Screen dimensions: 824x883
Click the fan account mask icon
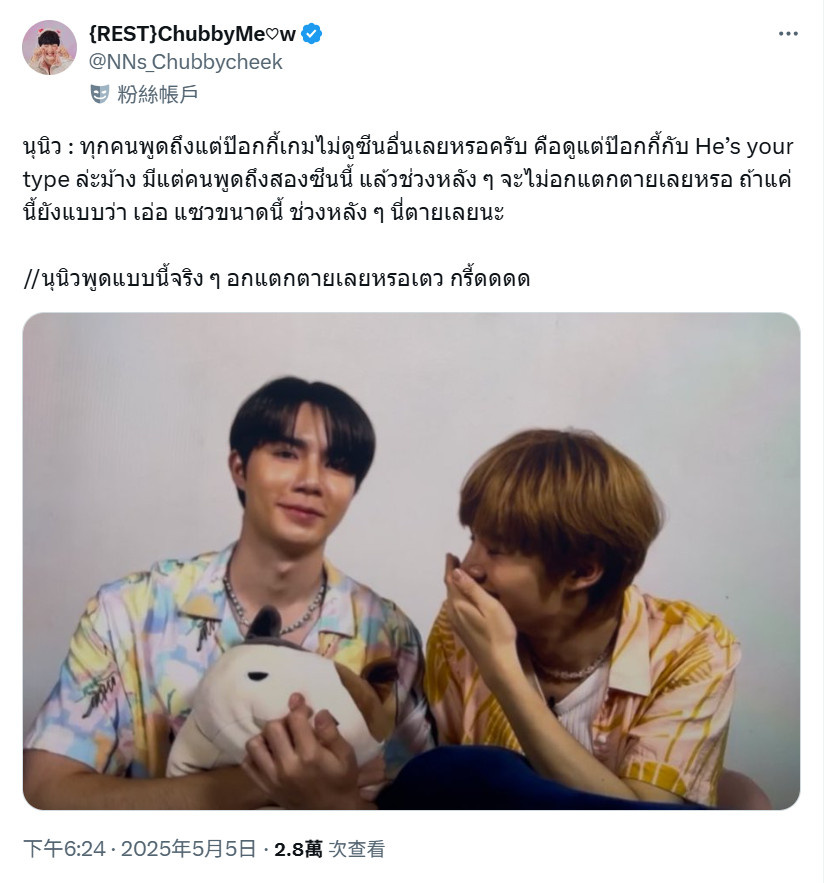pyautogui.click(x=100, y=94)
